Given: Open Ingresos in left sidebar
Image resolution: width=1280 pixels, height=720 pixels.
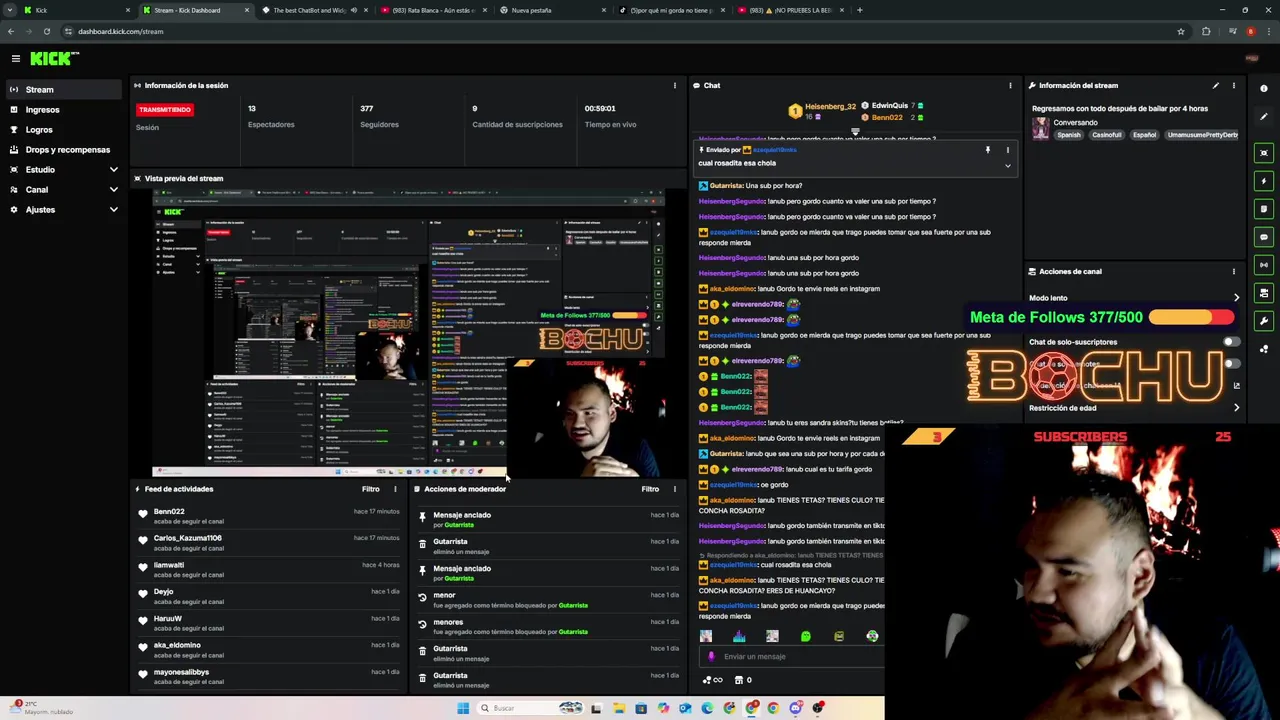Looking at the screenshot, I should point(62,109).
